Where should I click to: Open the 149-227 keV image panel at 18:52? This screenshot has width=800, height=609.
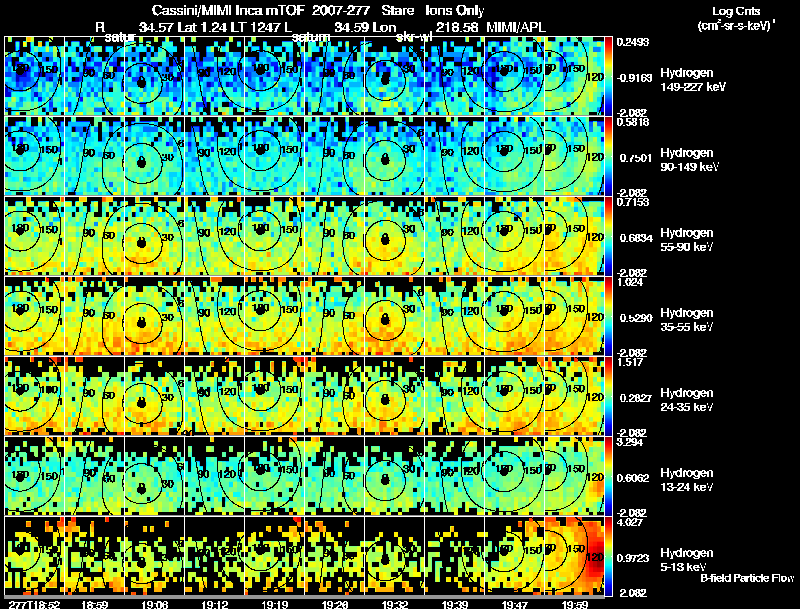pyautogui.click(x=34, y=76)
